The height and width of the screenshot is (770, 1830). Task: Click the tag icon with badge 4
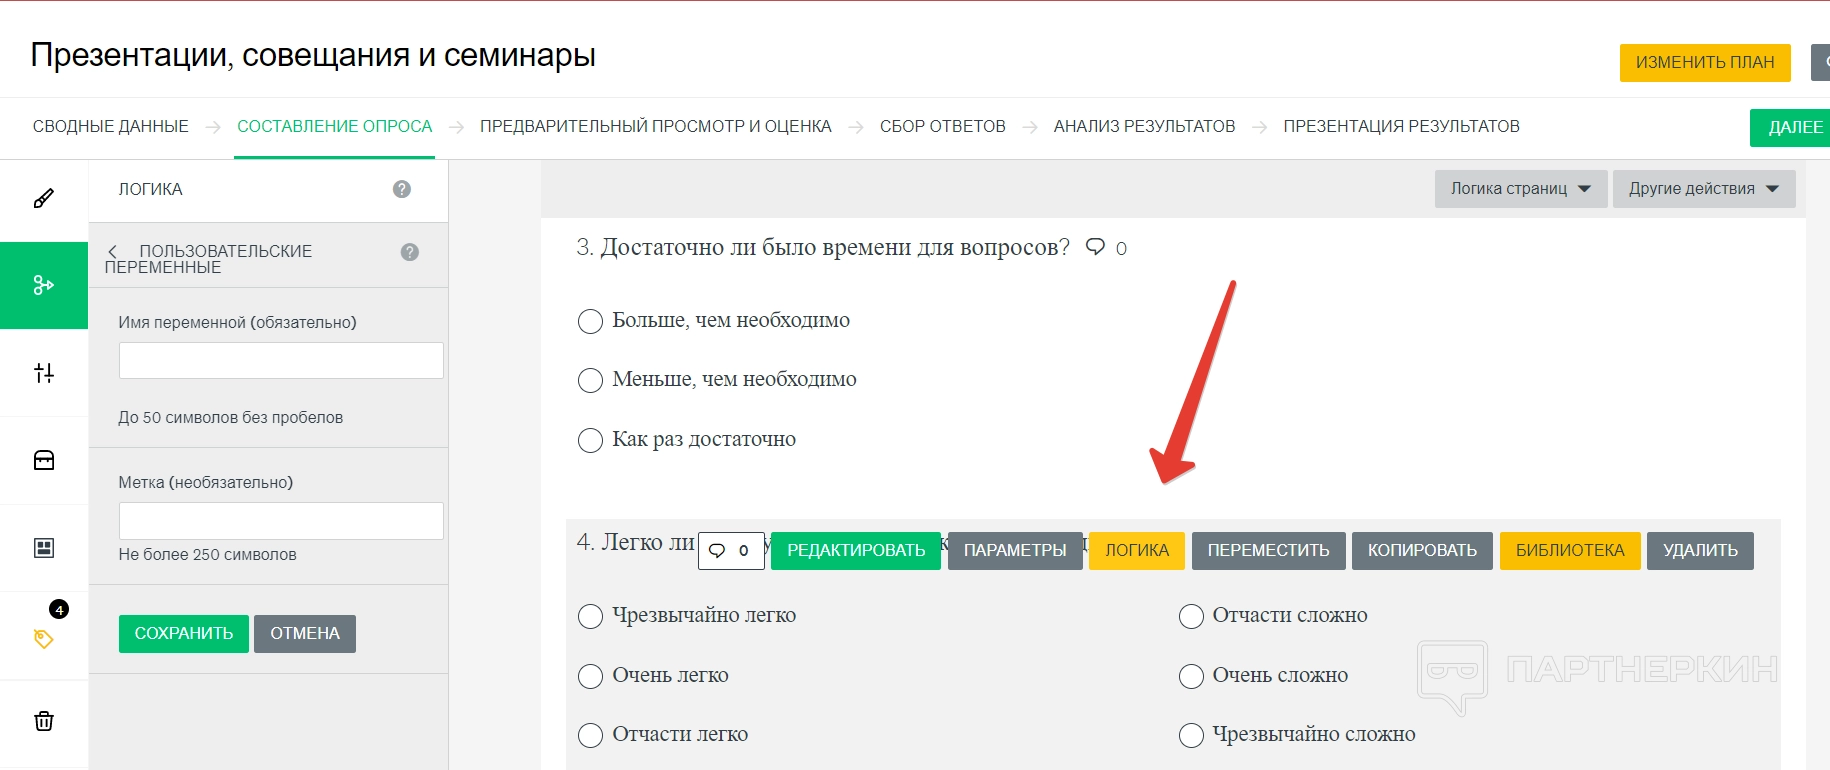[x=44, y=638]
